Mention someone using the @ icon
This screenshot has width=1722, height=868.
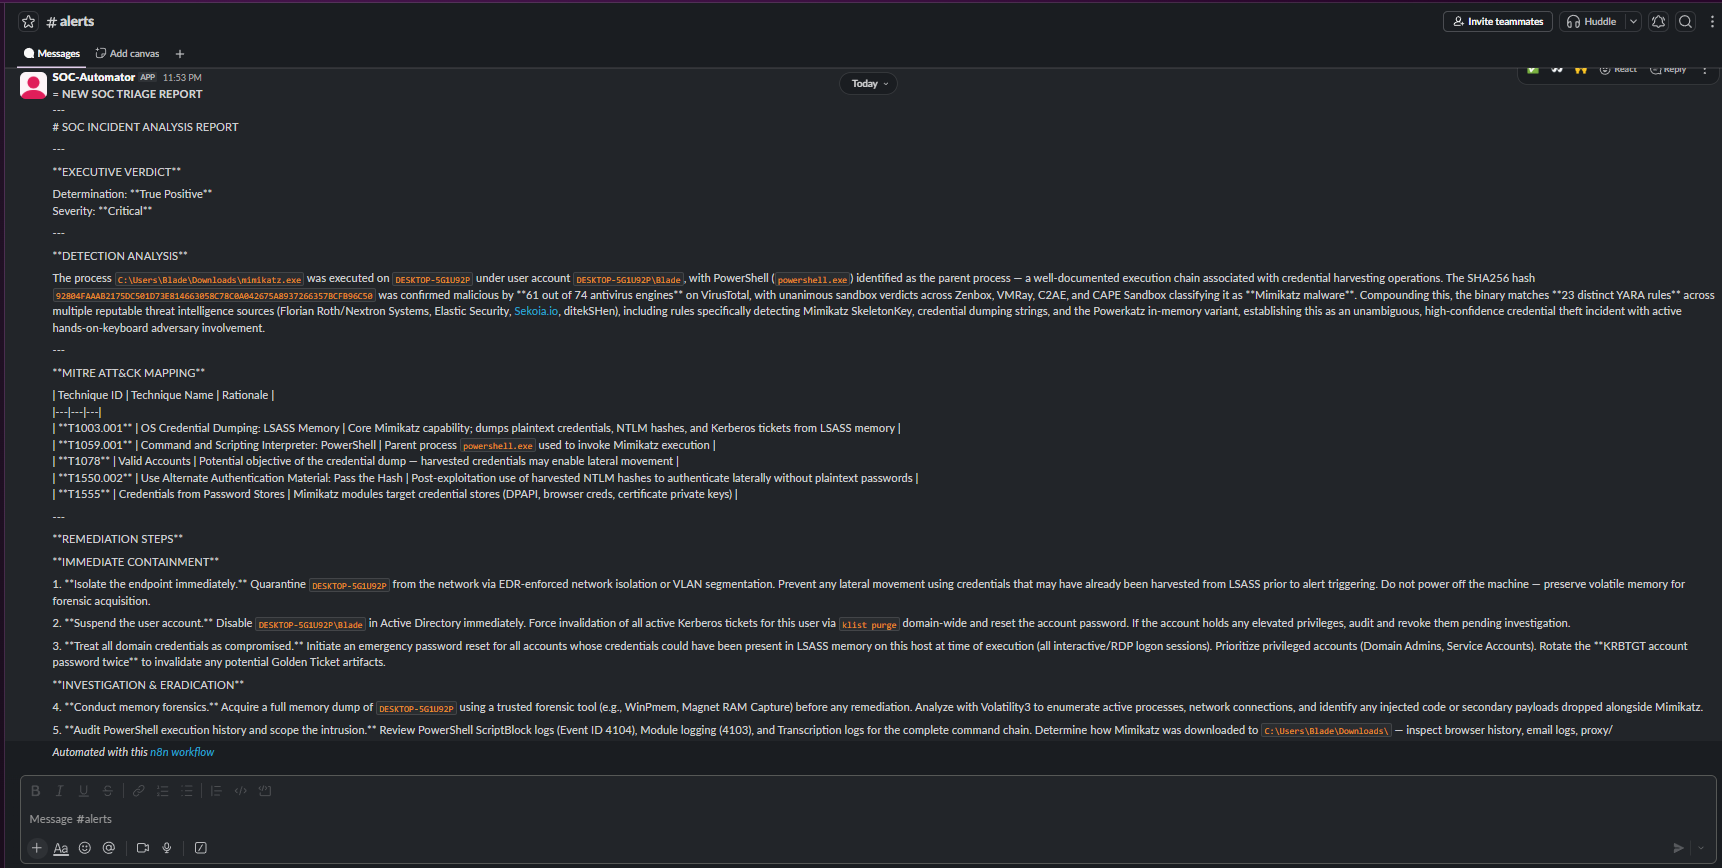[109, 848]
